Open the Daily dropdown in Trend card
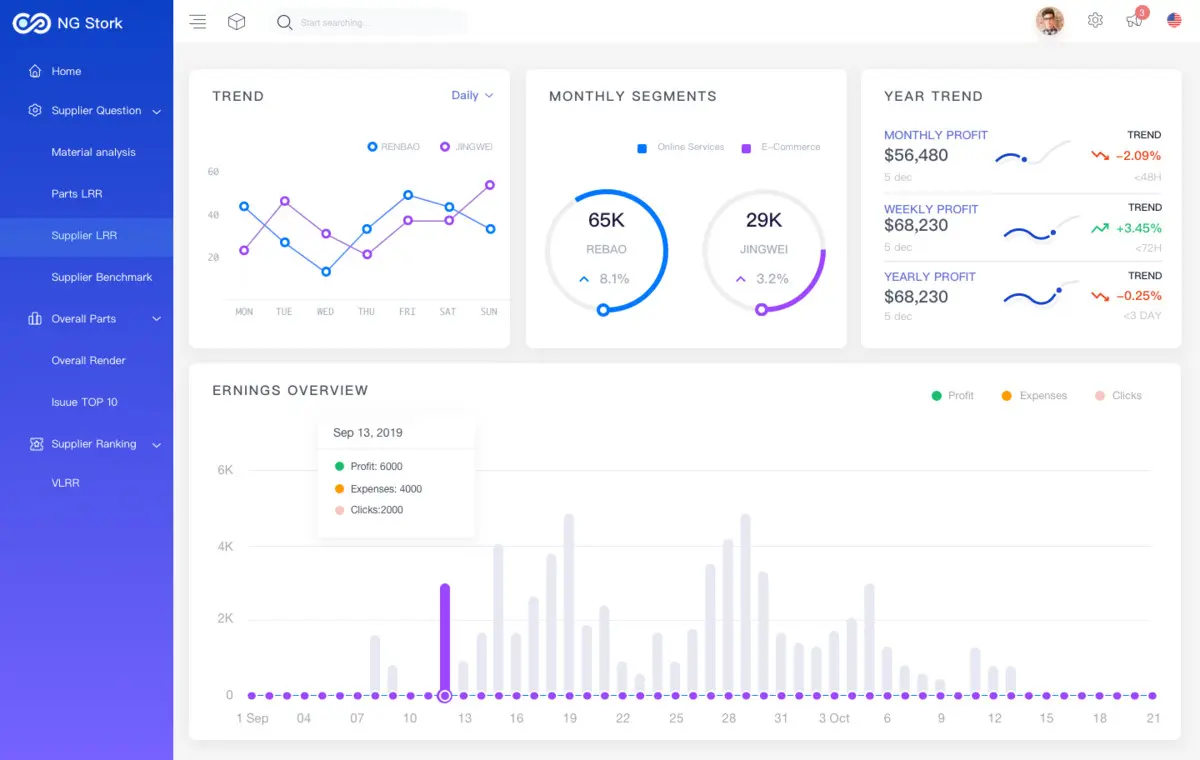The width and height of the screenshot is (1200, 760). coord(472,96)
